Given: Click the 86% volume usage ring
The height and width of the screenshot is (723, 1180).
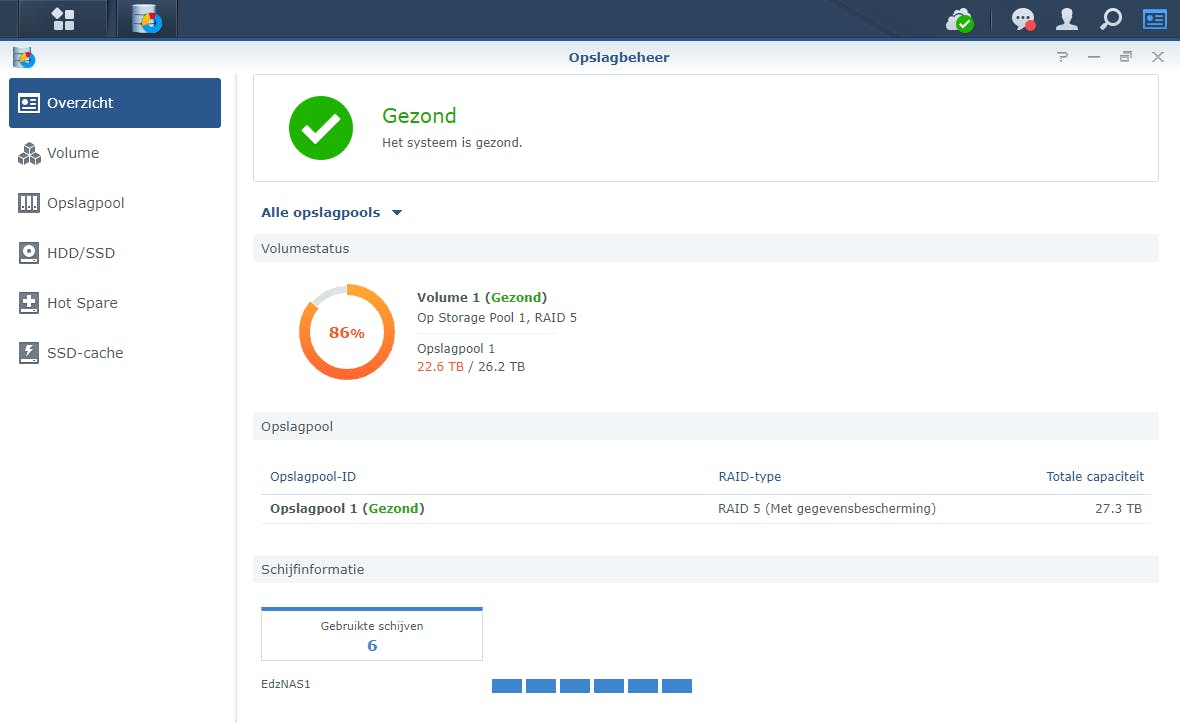Looking at the screenshot, I should pos(347,332).
